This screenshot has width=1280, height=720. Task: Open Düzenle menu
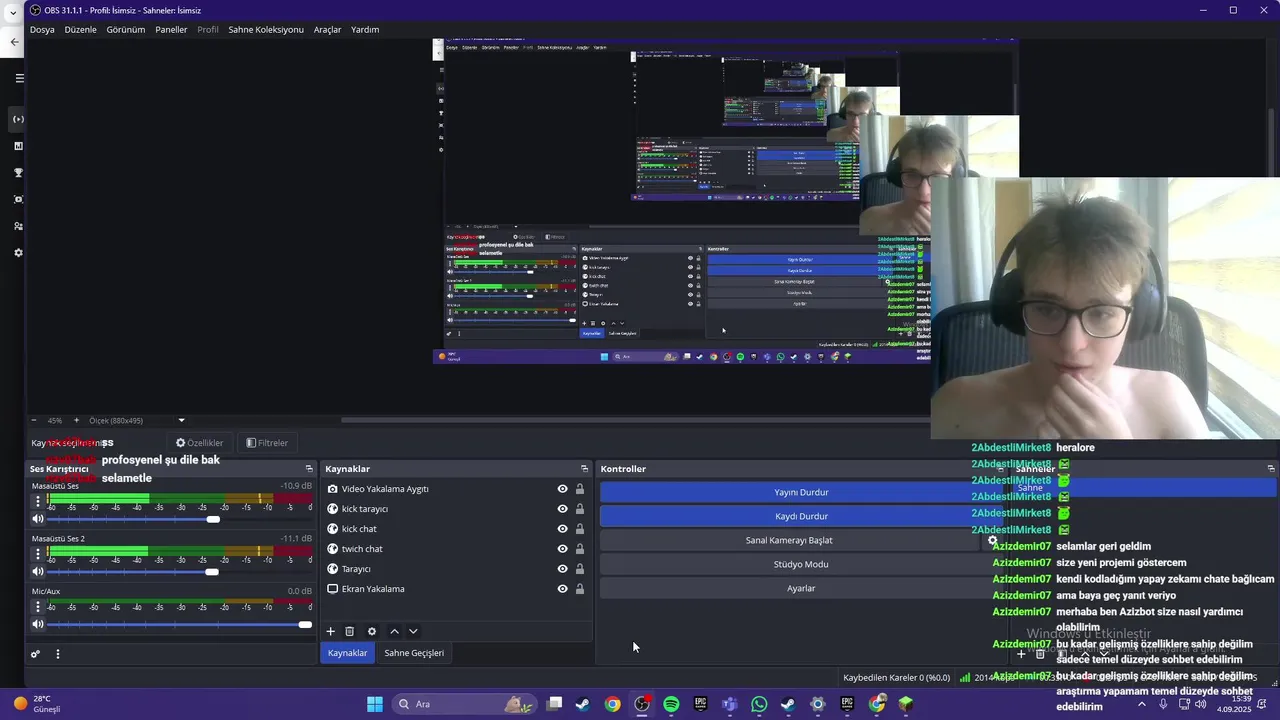pos(81,30)
